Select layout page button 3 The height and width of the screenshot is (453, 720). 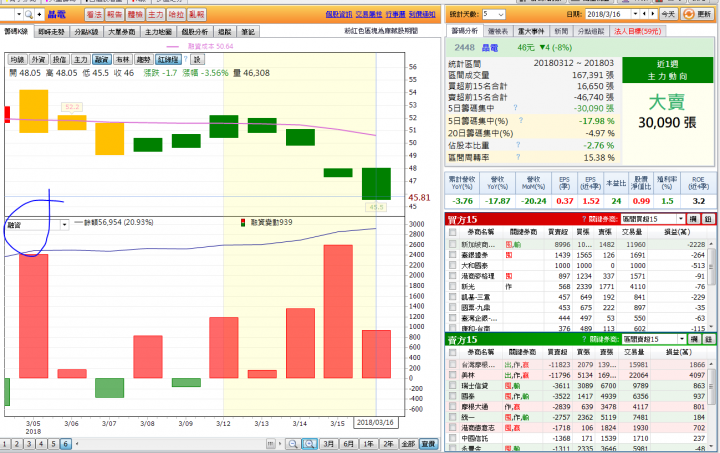click(29, 444)
